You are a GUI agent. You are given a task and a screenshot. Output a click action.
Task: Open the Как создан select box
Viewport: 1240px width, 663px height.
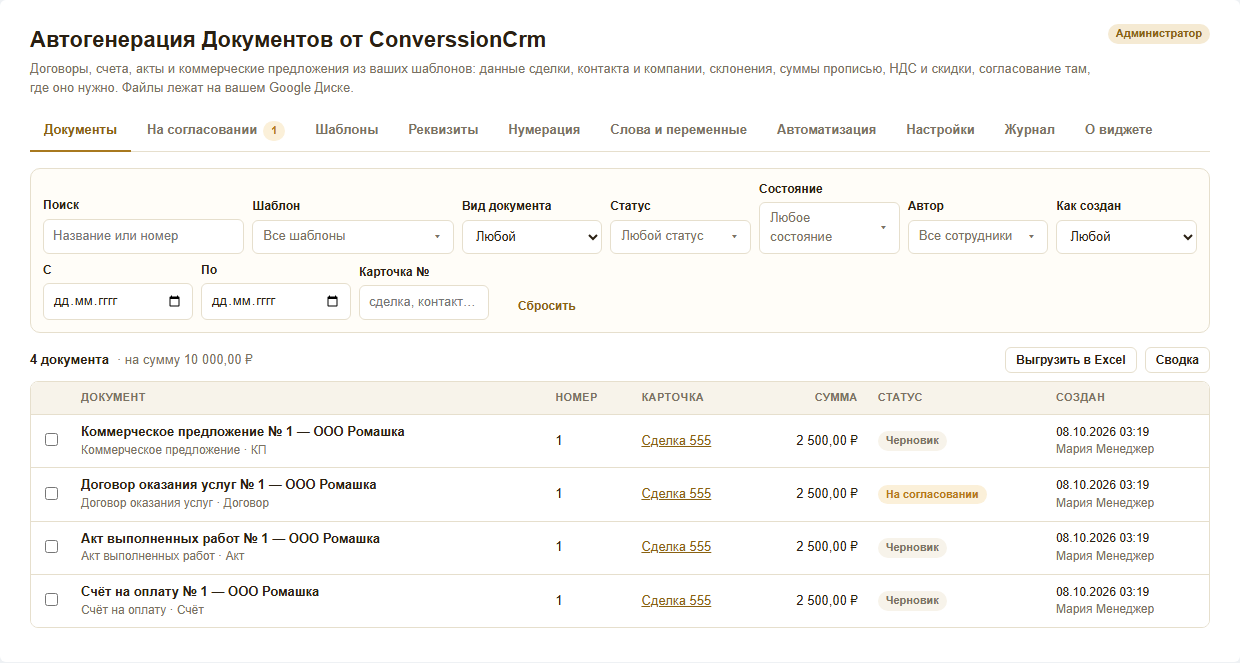(x=1126, y=237)
